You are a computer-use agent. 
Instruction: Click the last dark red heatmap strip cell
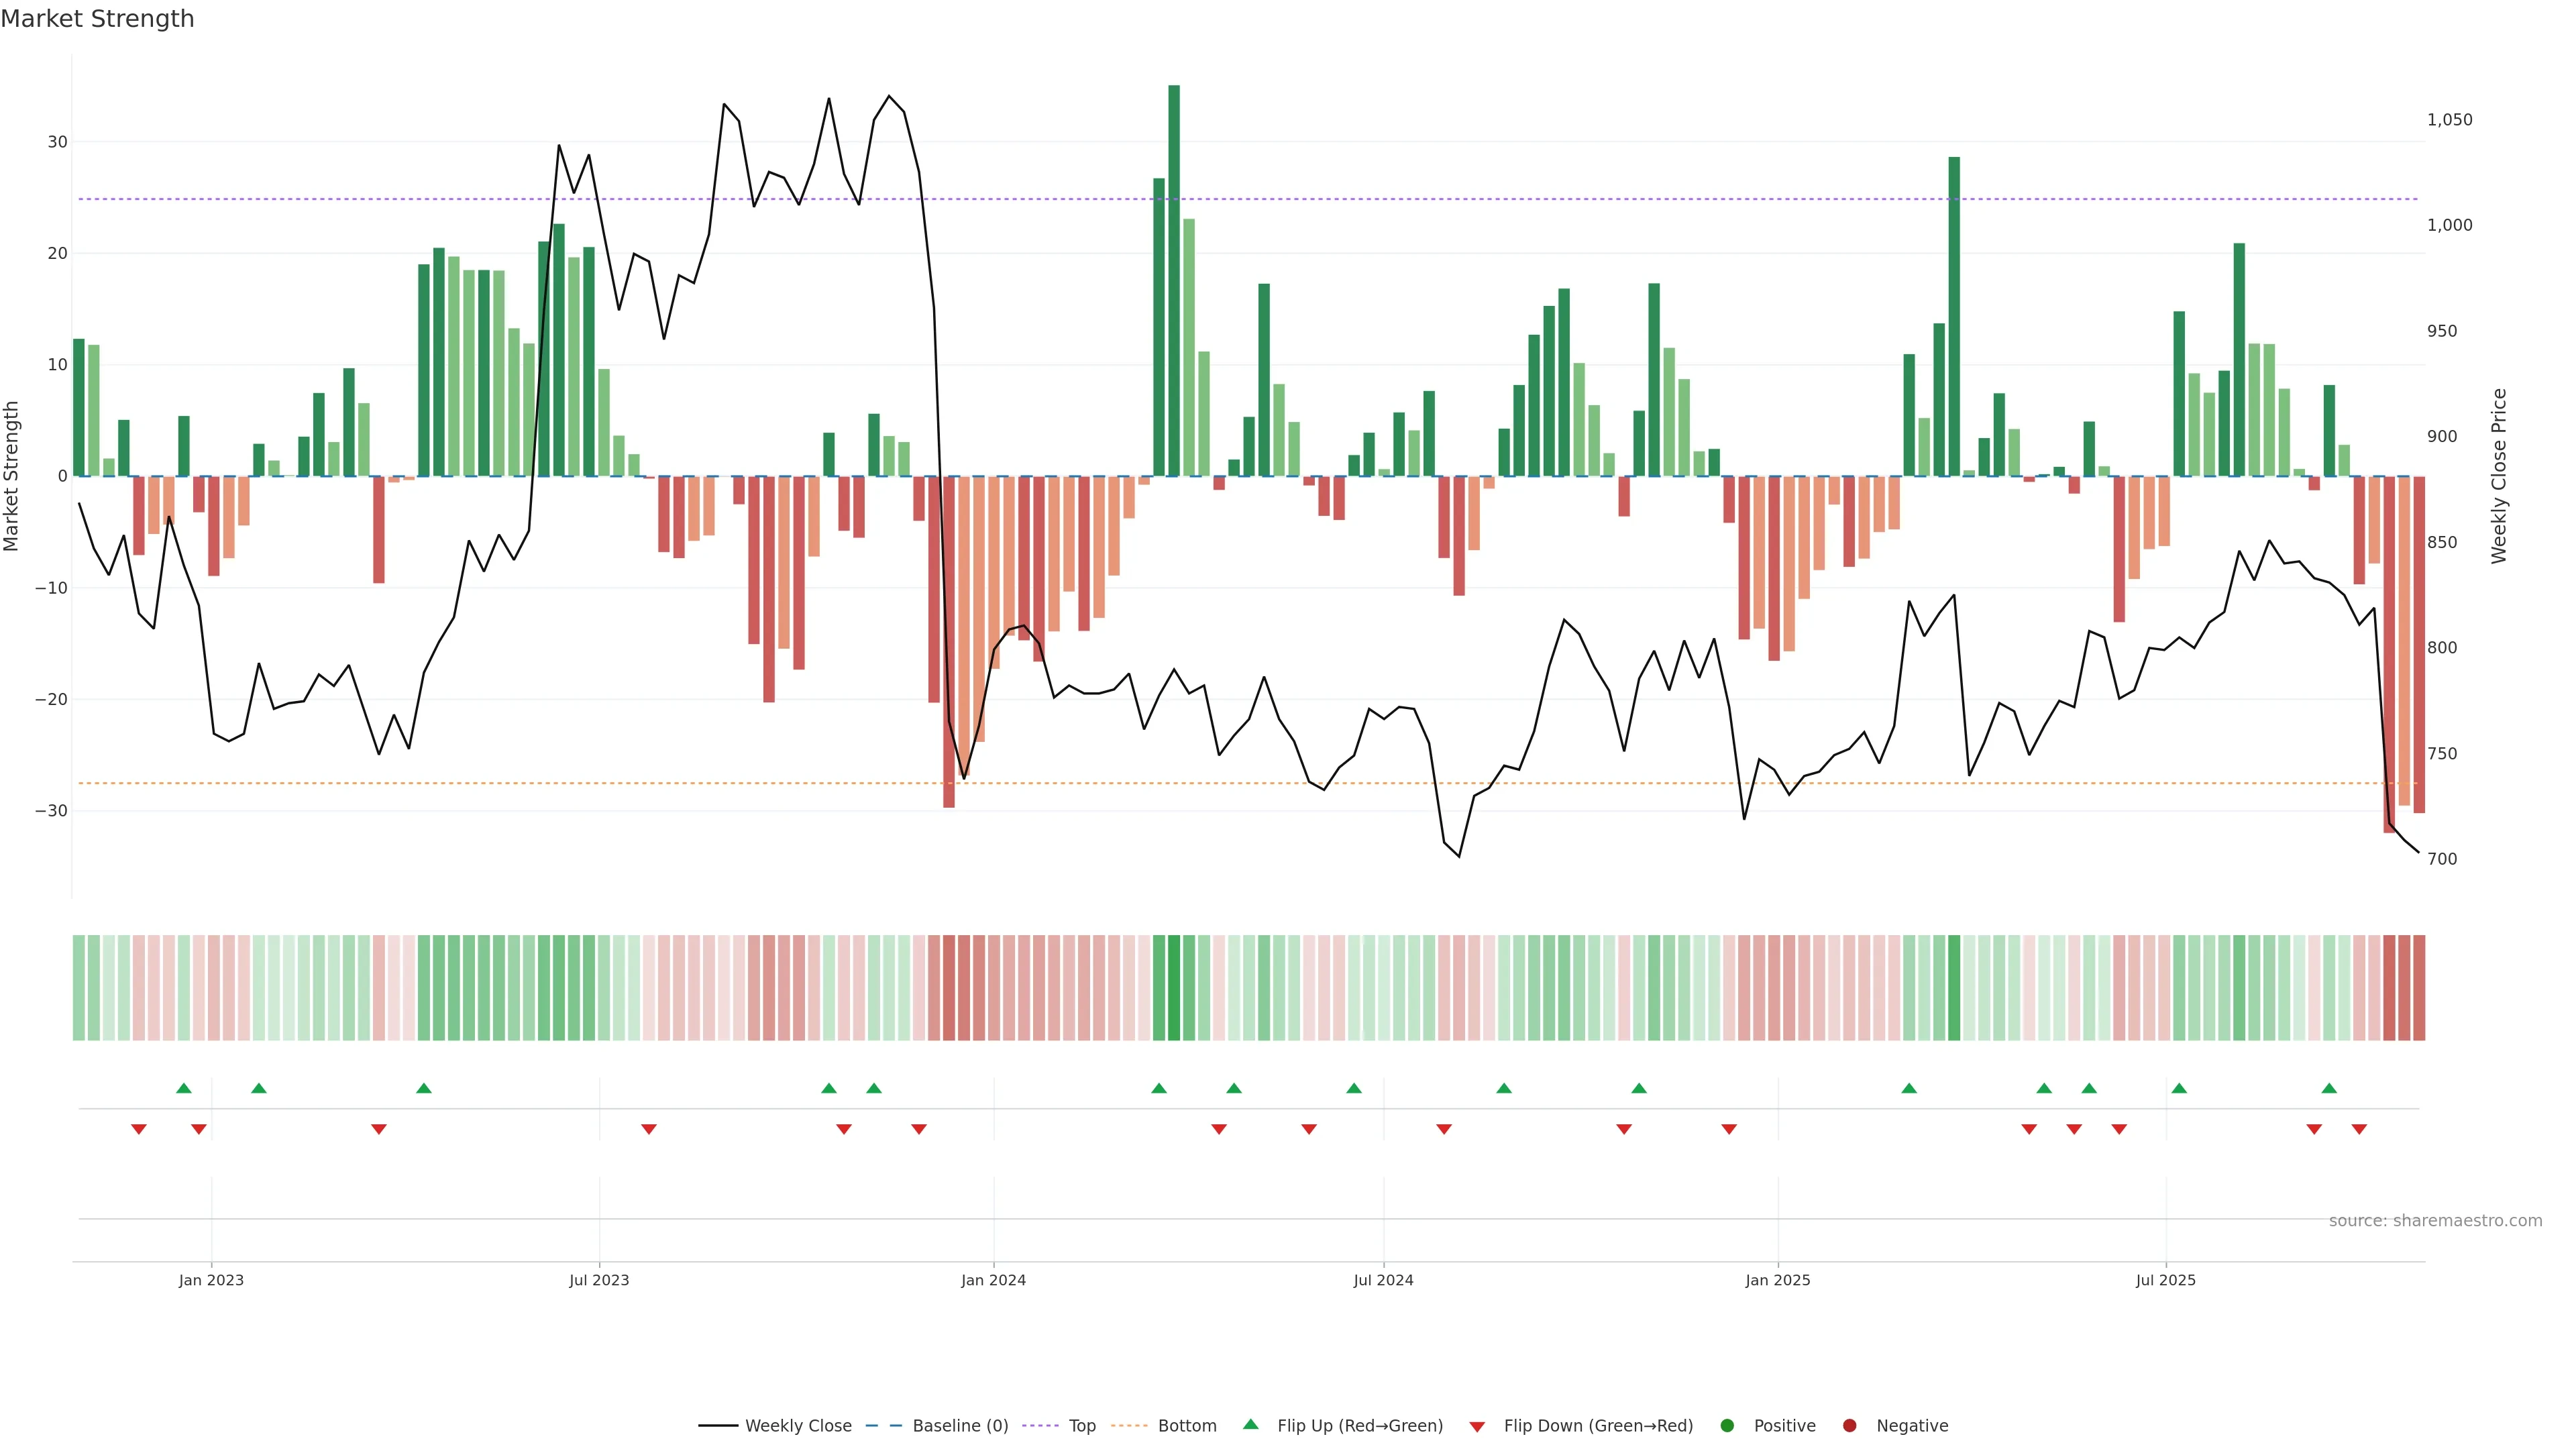click(2419, 988)
